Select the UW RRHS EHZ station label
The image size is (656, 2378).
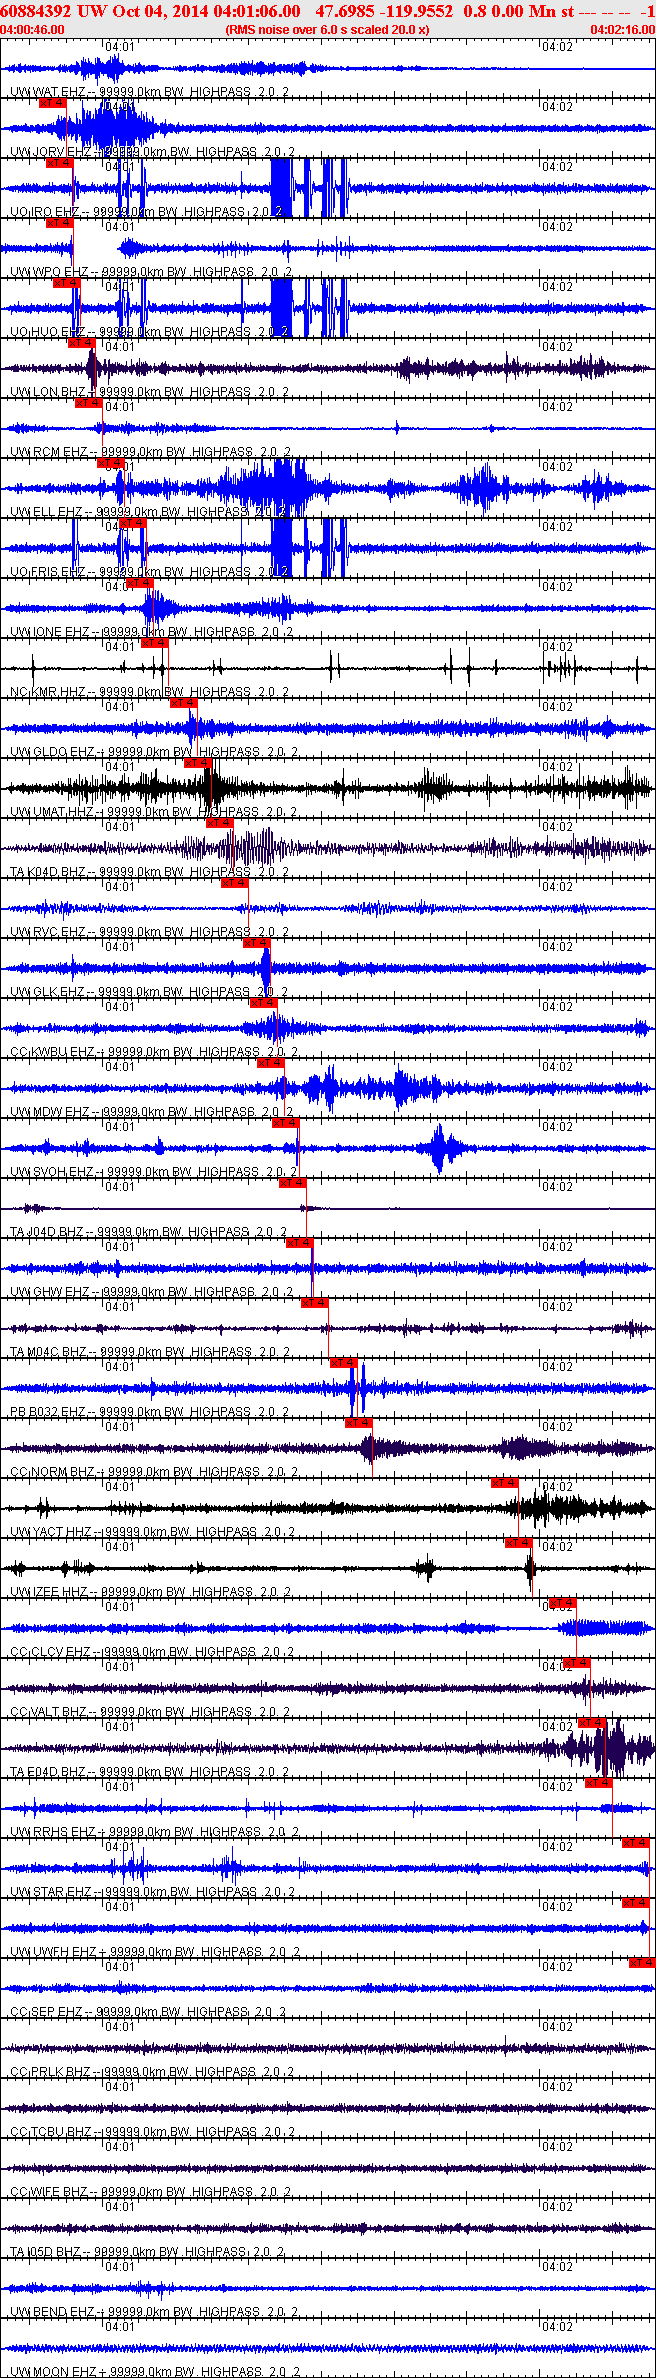(x=154, y=1831)
